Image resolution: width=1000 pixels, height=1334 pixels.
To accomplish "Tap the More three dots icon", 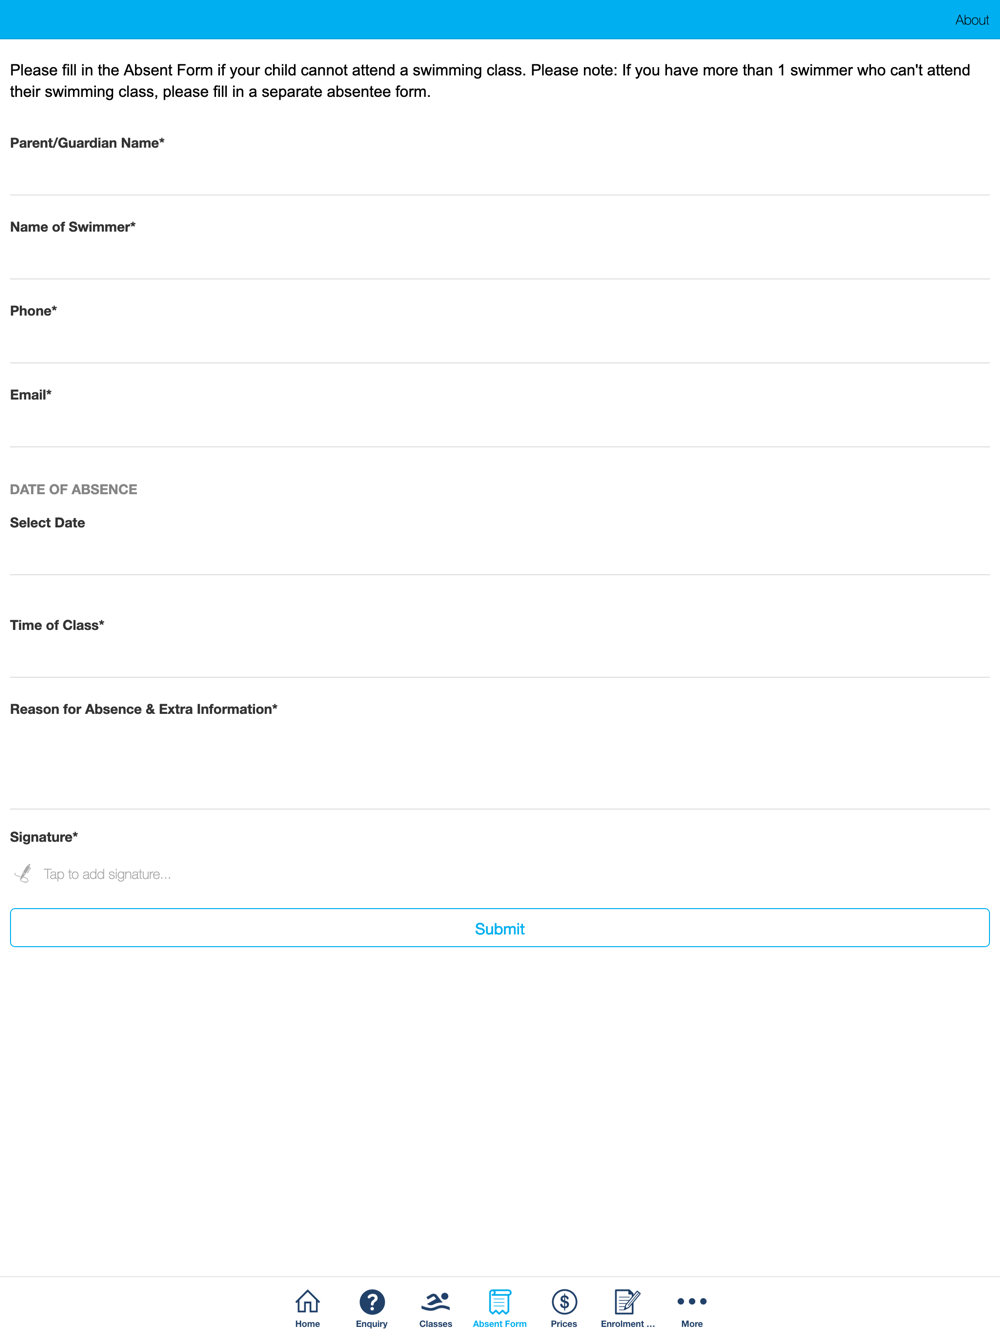I will [692, 1301].
